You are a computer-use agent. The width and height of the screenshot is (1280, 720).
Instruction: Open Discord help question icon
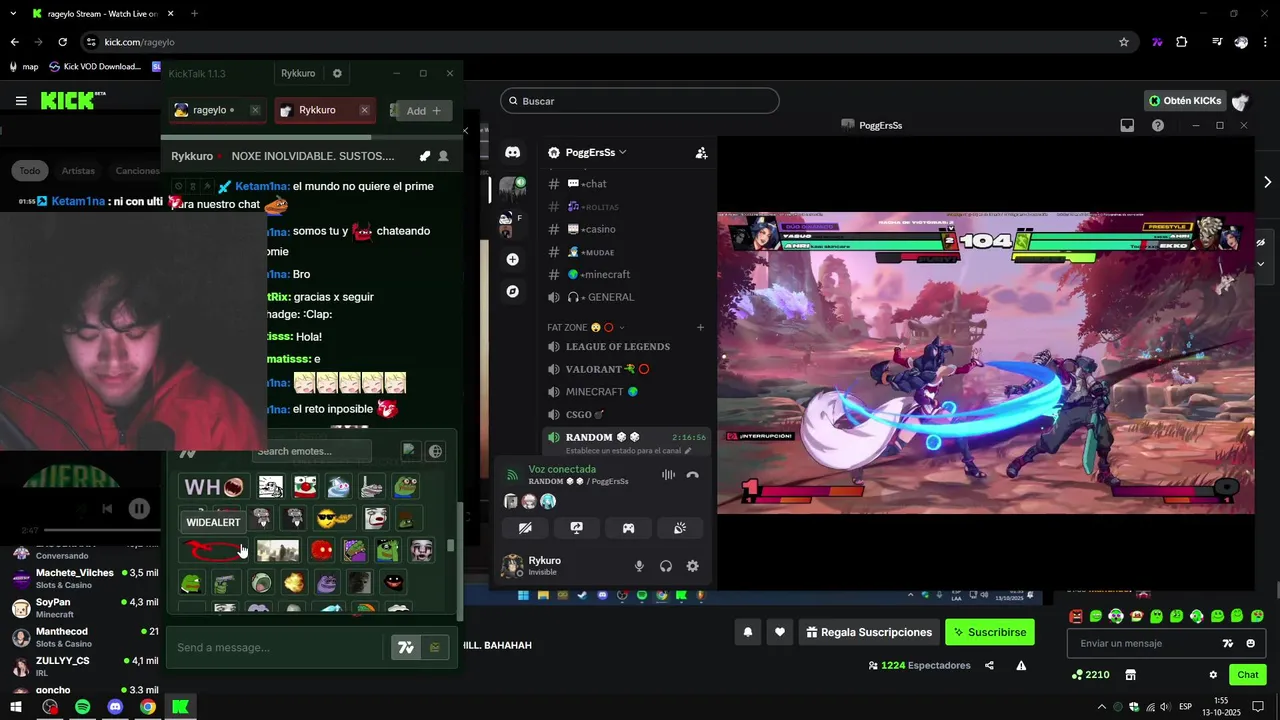click(x=1158, y=126)
